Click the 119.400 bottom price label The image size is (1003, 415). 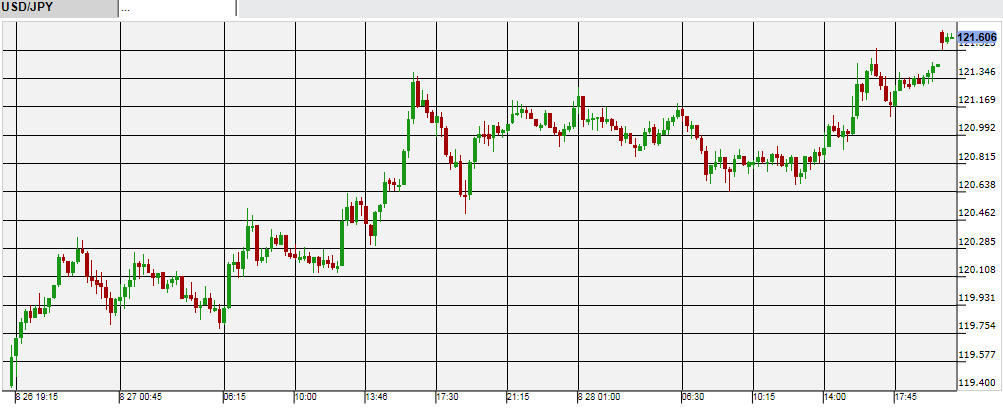click(977, 383)
